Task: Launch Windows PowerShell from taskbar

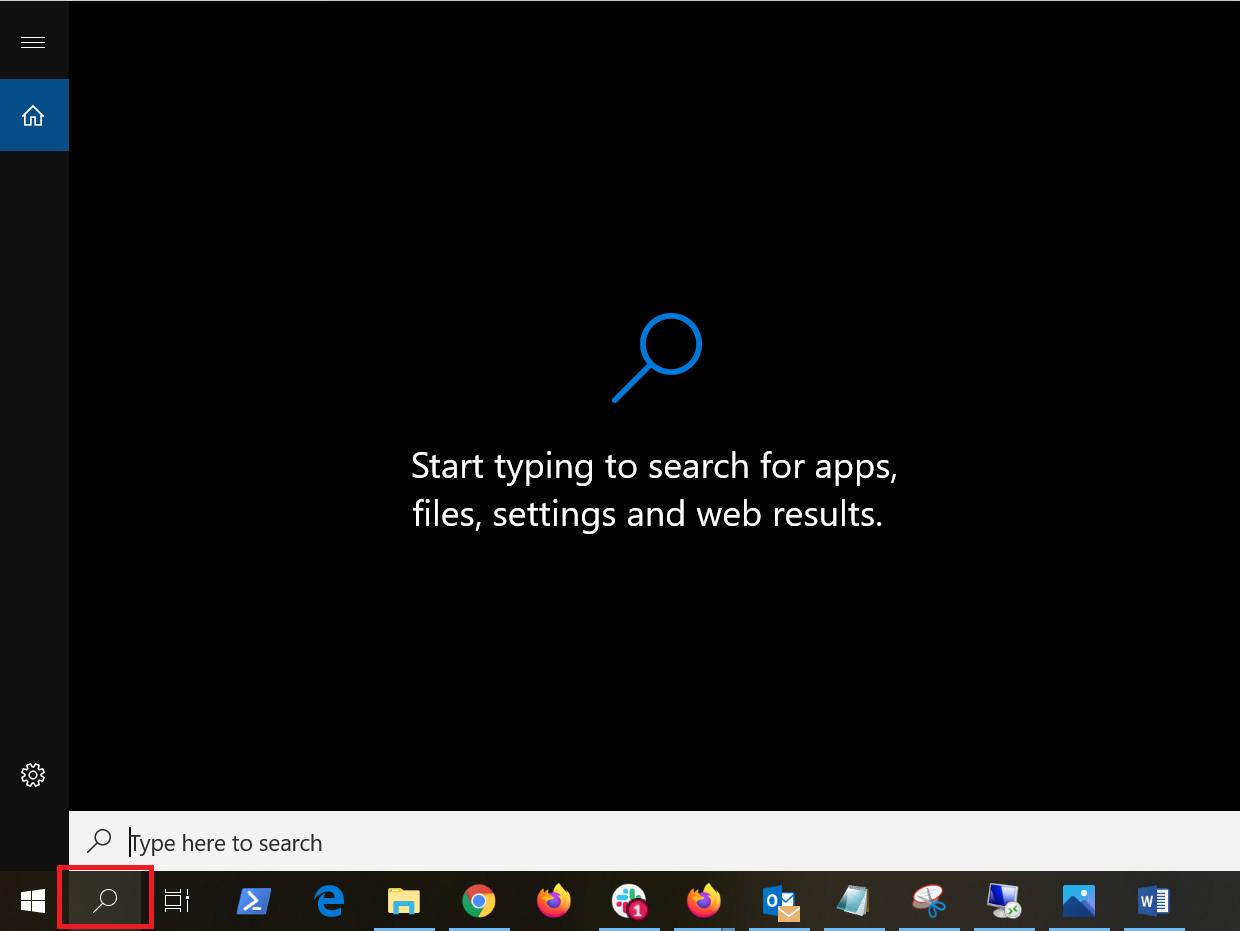Action: click(253, 901)
